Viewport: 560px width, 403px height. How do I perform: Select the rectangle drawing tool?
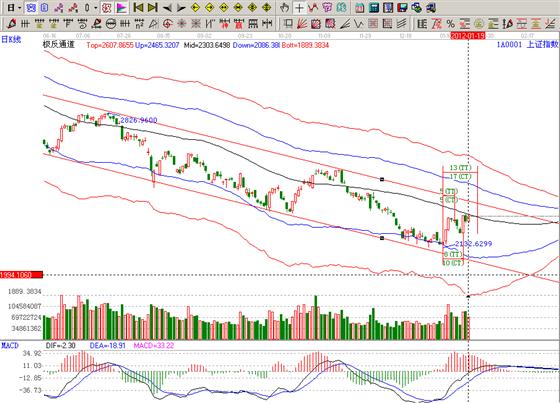tap(288, 24)
